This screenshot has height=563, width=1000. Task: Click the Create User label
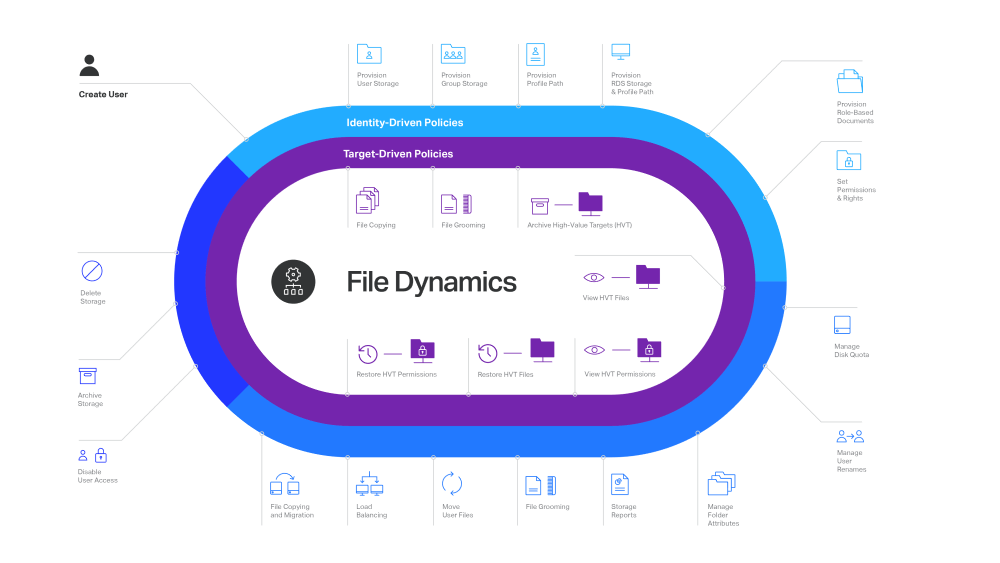click(103, 94)
